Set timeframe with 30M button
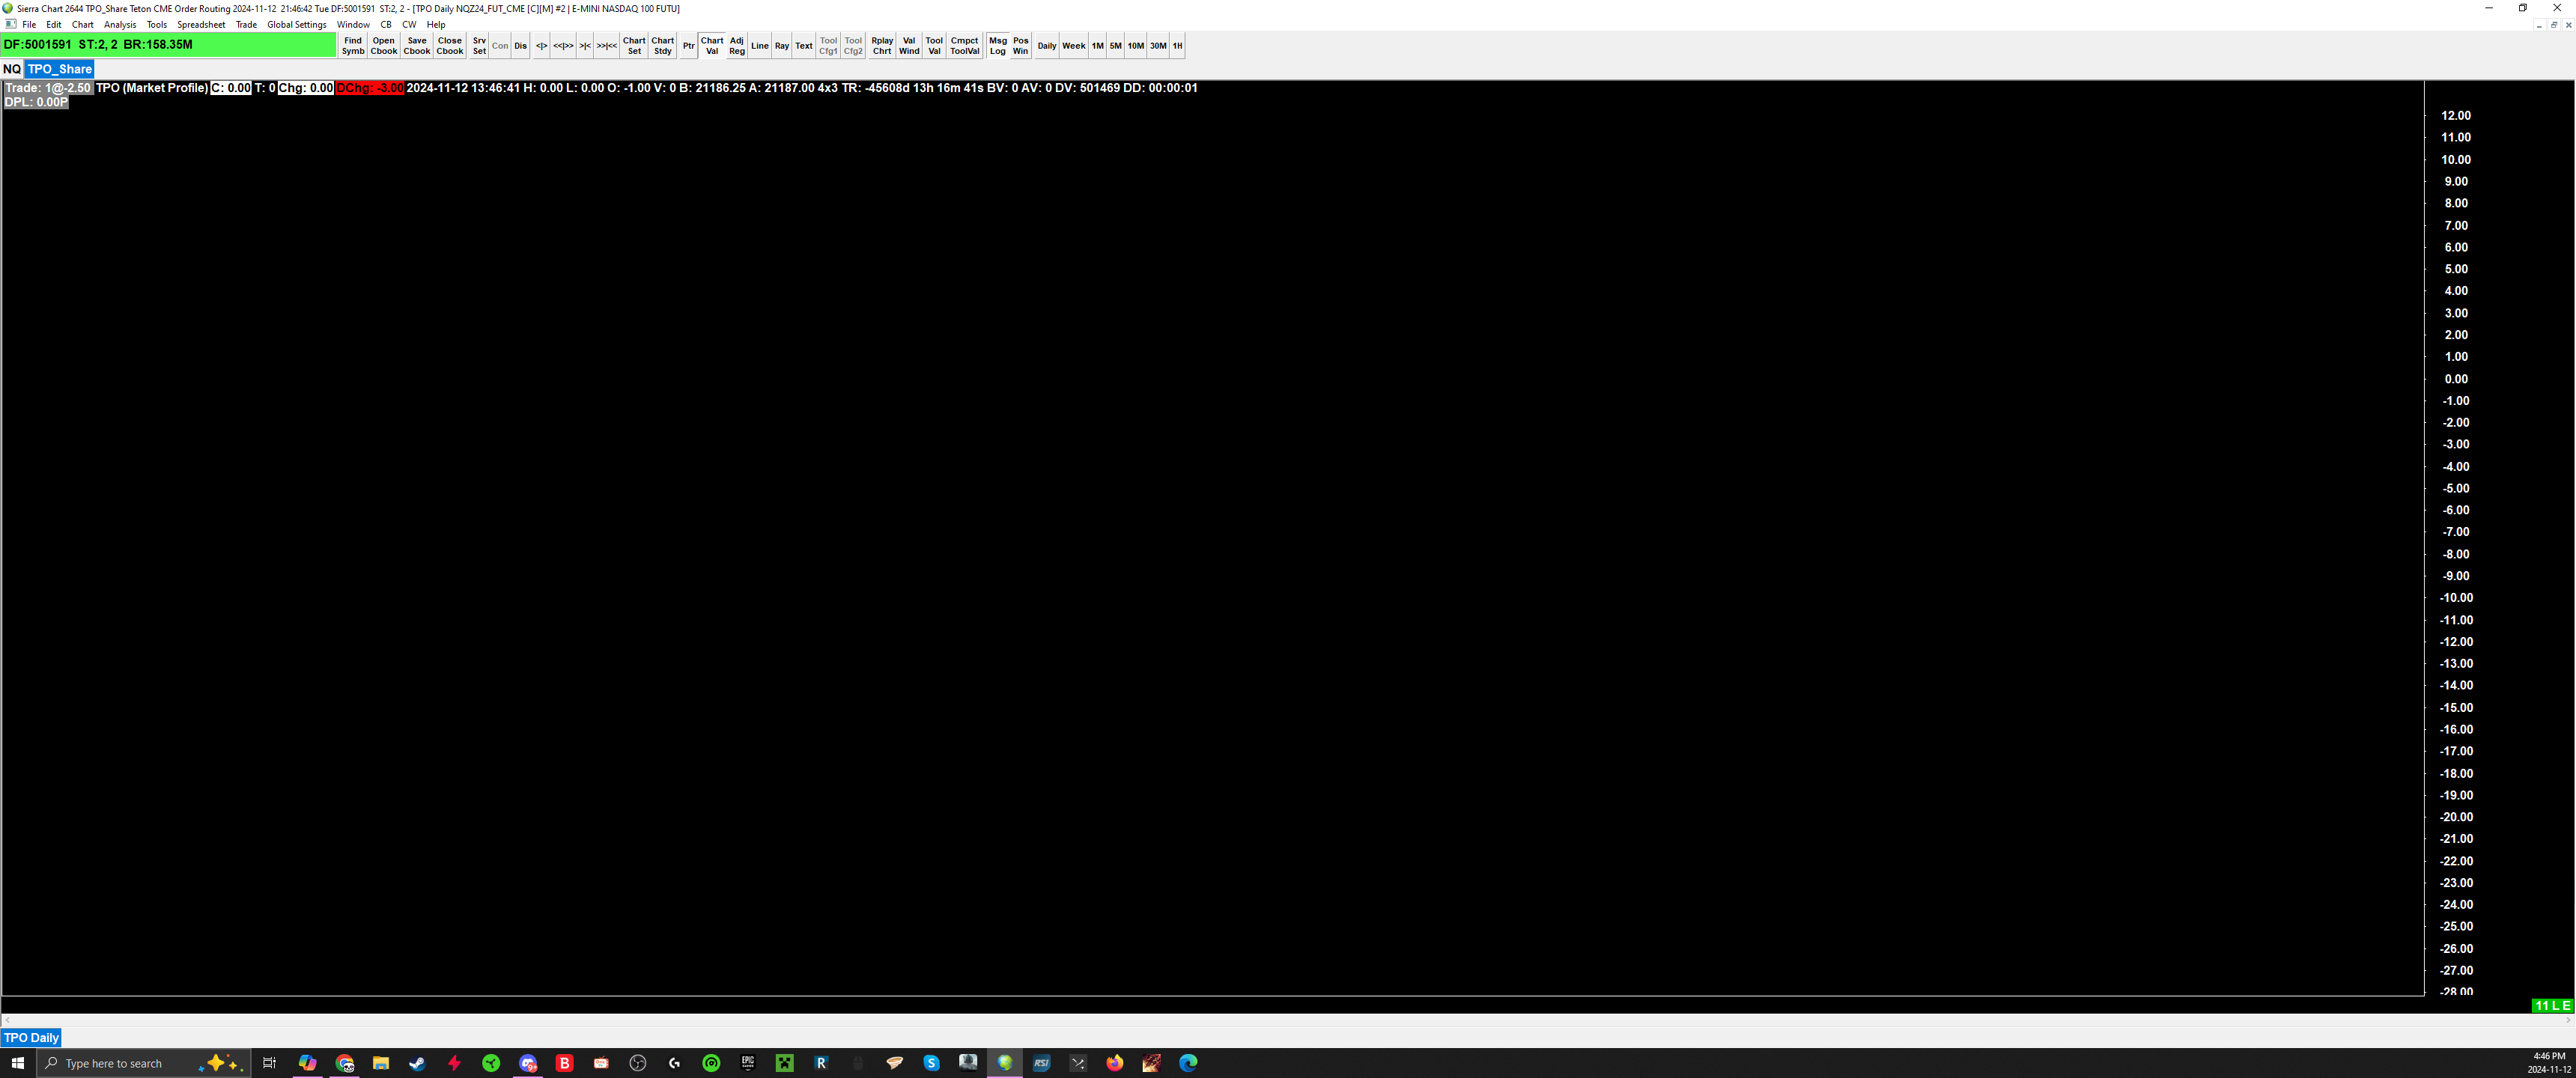The height and width of the screenshot is (1078, 2576). [x=1158, y=46]
